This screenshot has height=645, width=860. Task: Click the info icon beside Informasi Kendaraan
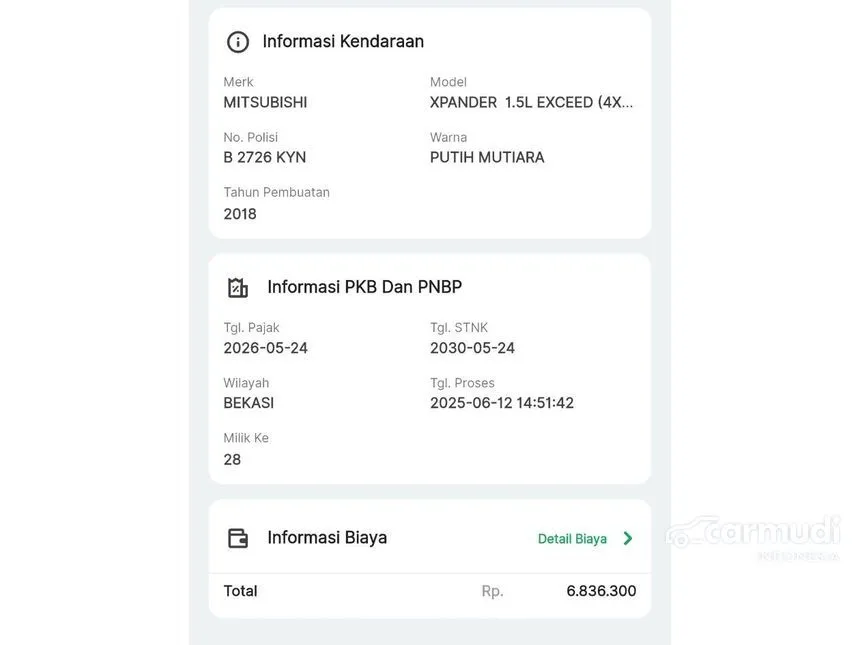point(237,42)
